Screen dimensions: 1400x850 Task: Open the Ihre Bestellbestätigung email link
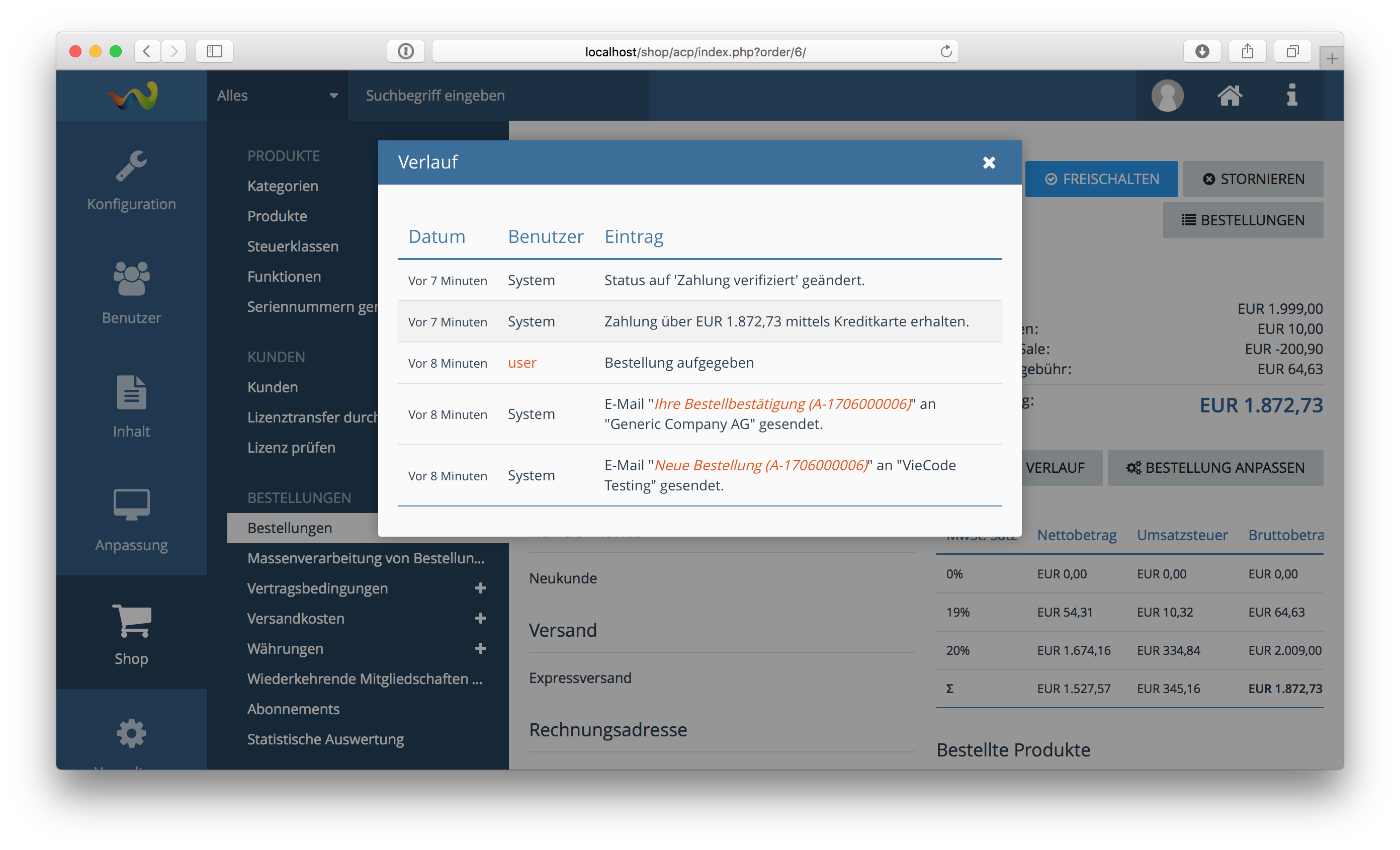782,404
